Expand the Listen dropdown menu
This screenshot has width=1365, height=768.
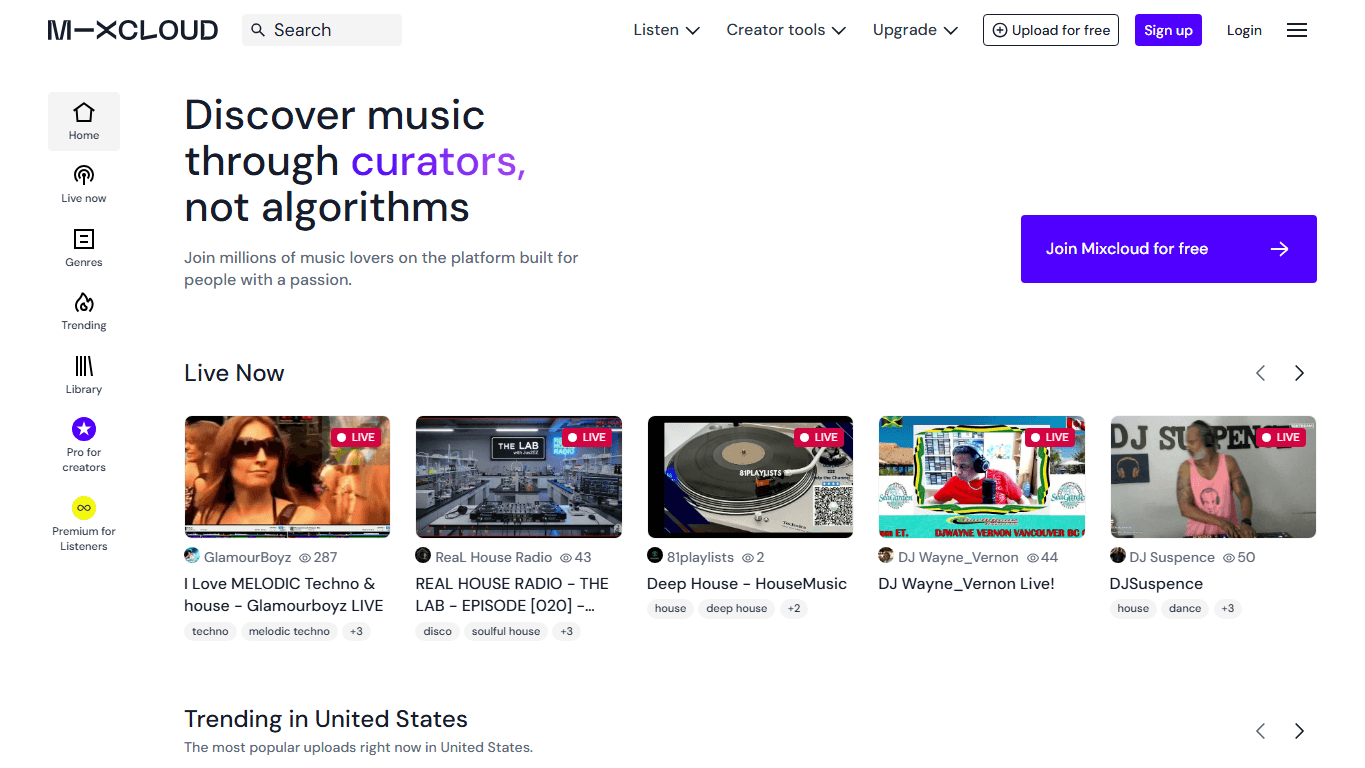(666, 30)
